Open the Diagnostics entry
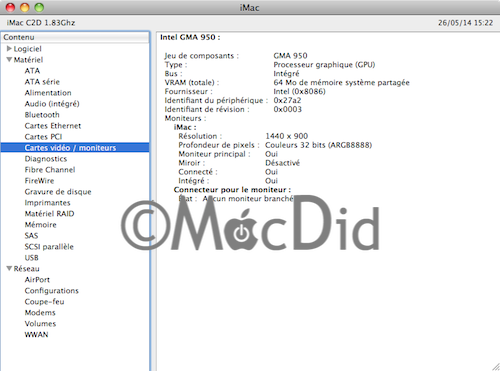 click(x=46, y=159)
